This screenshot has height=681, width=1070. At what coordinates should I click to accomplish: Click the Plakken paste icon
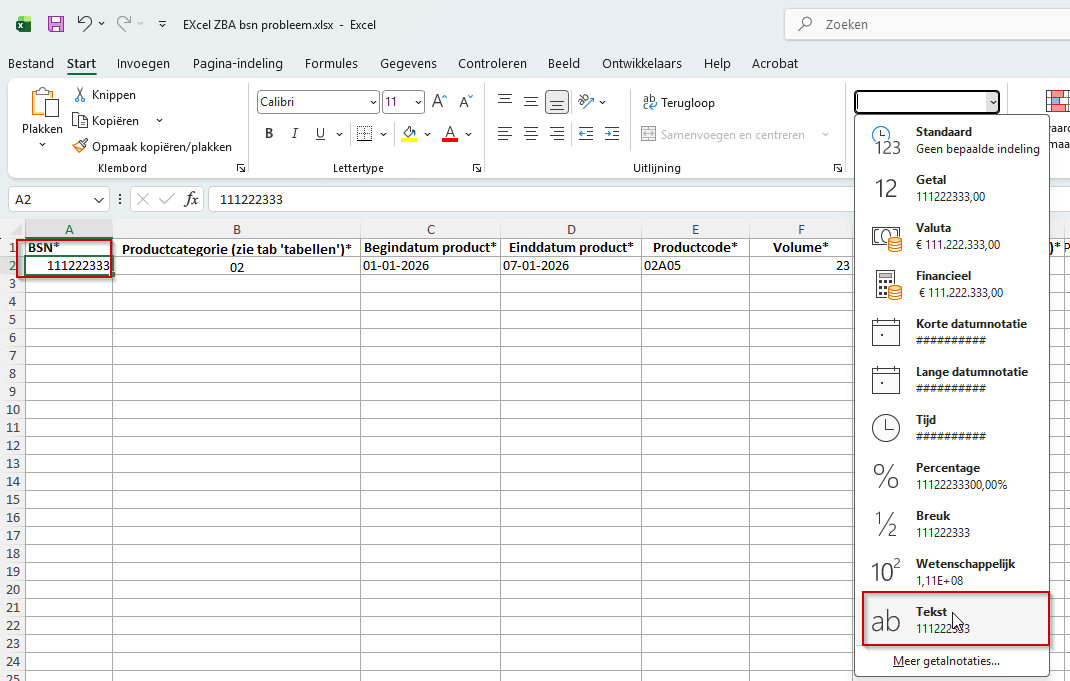point(43,104)
